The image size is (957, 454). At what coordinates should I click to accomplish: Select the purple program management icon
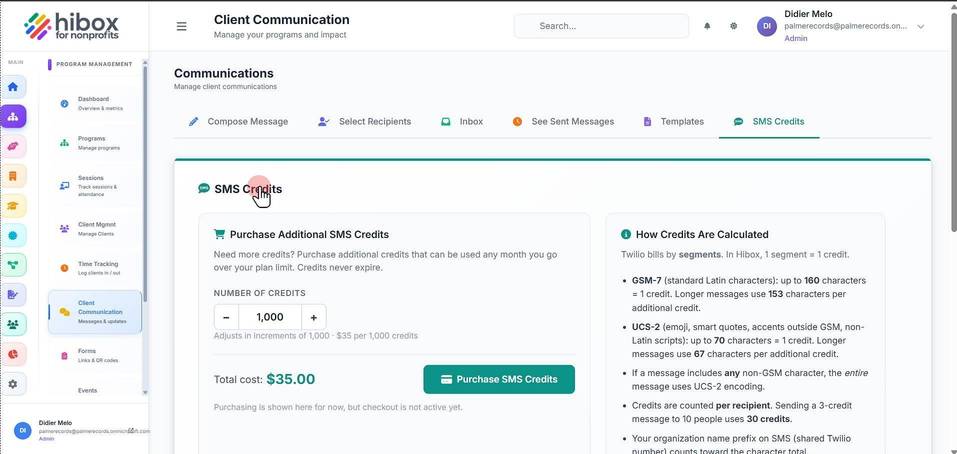coord(13,116)
